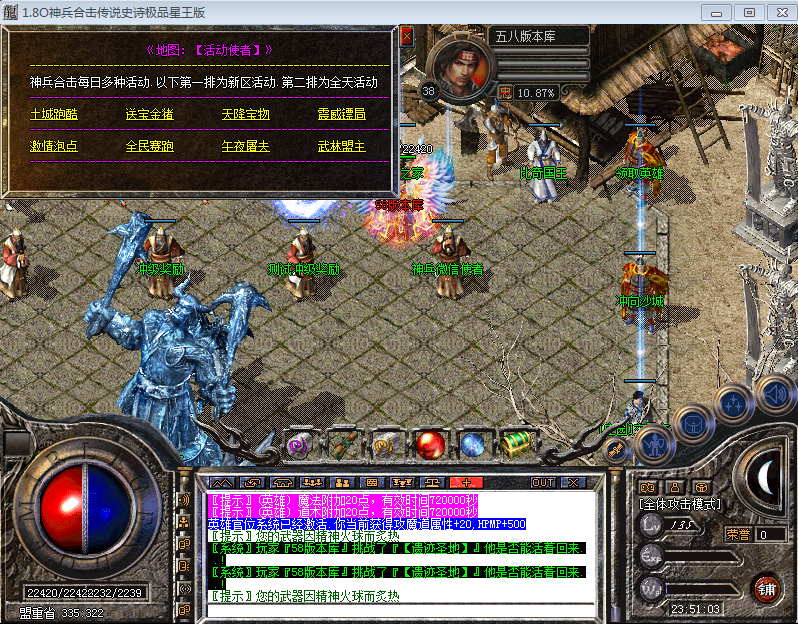
Task: Toggle the list-with-sound channel filter
Action: pos(184,565)
